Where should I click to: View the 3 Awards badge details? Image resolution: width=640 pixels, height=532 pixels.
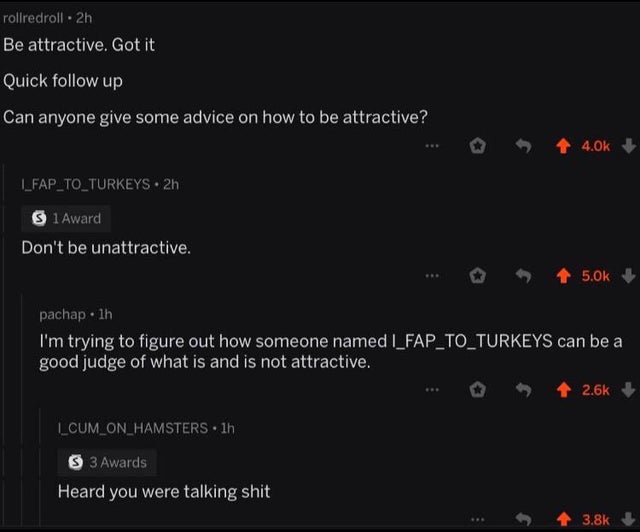tap(107, 462)
